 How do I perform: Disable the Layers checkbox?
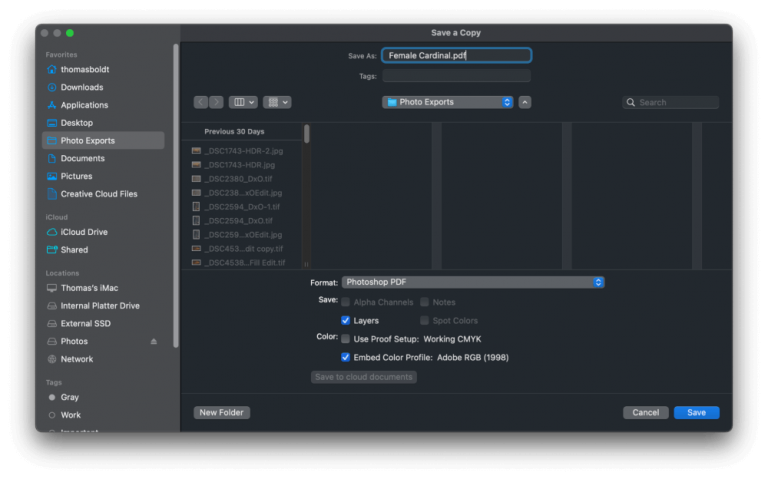tap(346, 321)
